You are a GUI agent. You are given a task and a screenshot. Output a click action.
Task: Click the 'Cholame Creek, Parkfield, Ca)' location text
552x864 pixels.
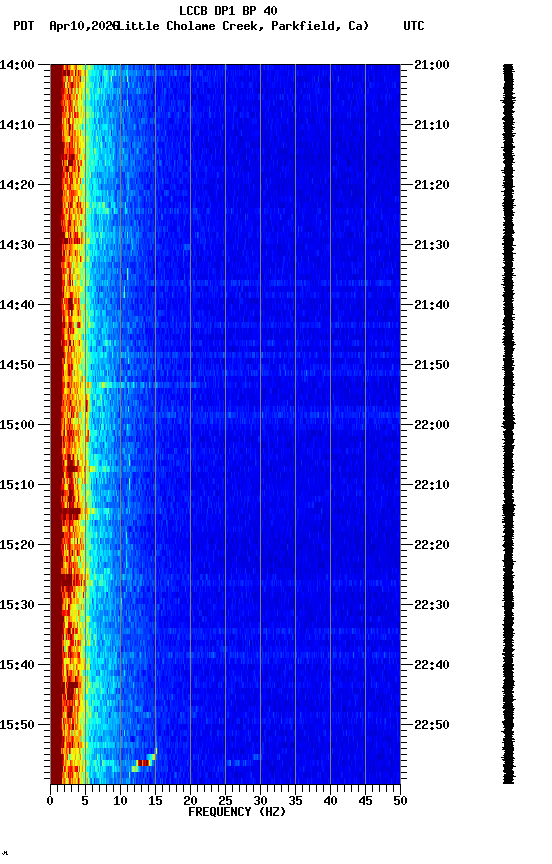[267, 26]
